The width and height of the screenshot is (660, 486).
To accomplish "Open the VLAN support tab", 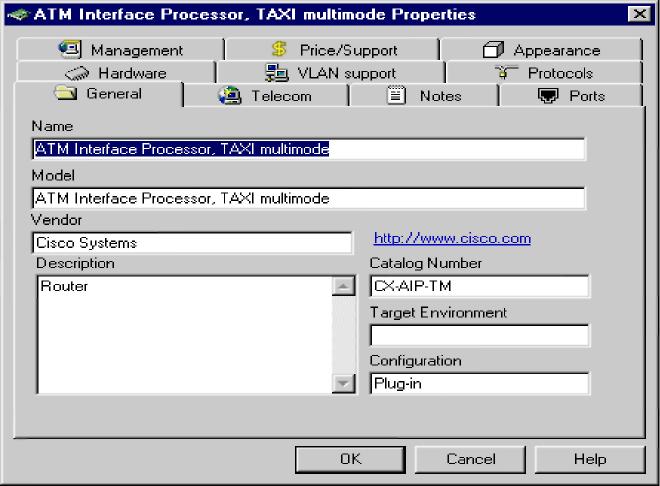I will (x=331, y=73).
